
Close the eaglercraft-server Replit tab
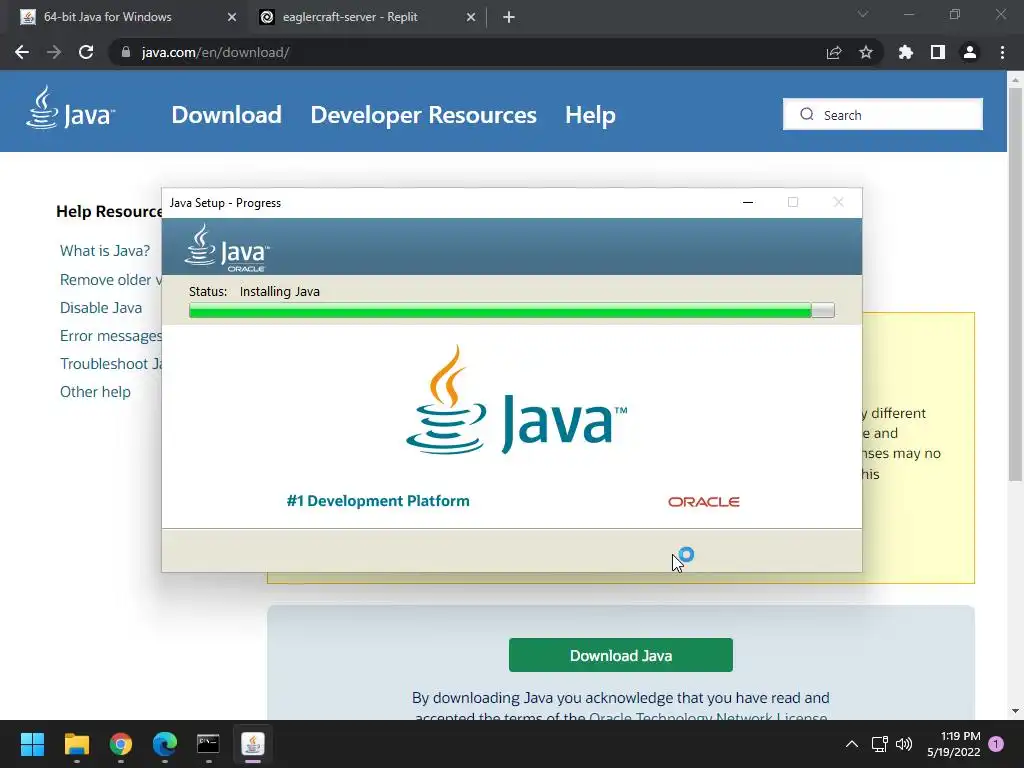471,17
